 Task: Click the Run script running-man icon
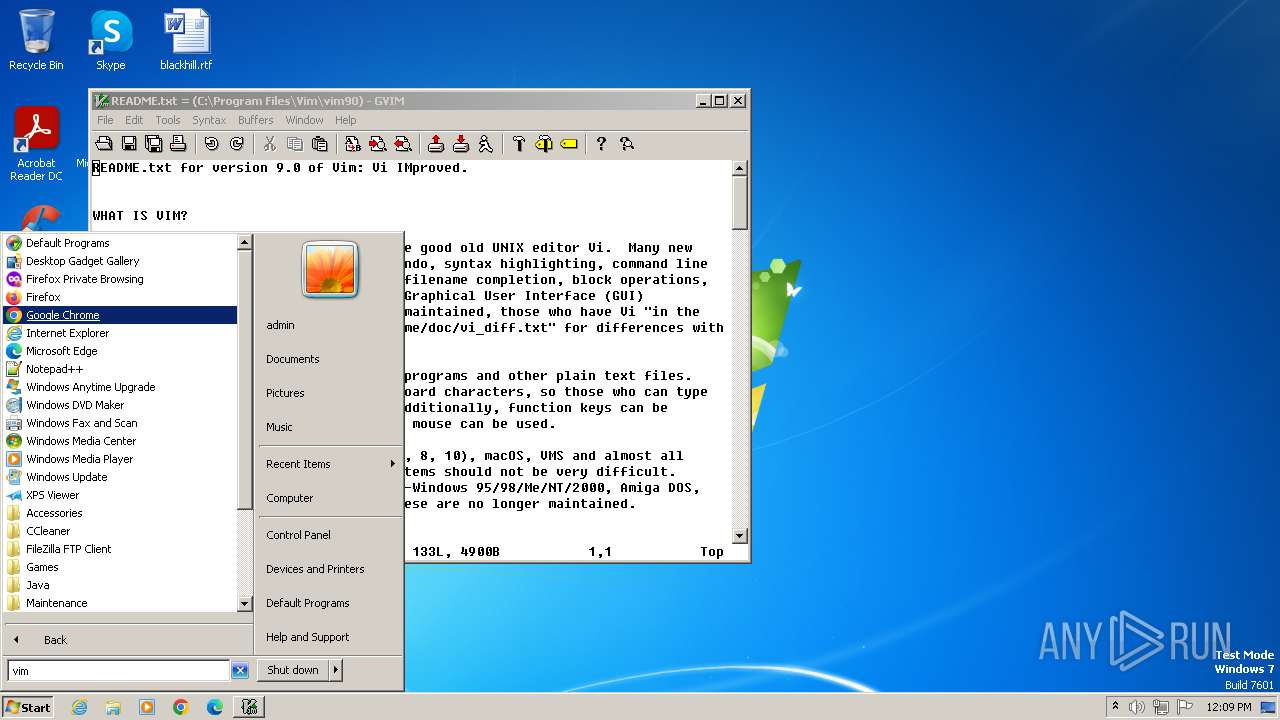pos(486,144)
